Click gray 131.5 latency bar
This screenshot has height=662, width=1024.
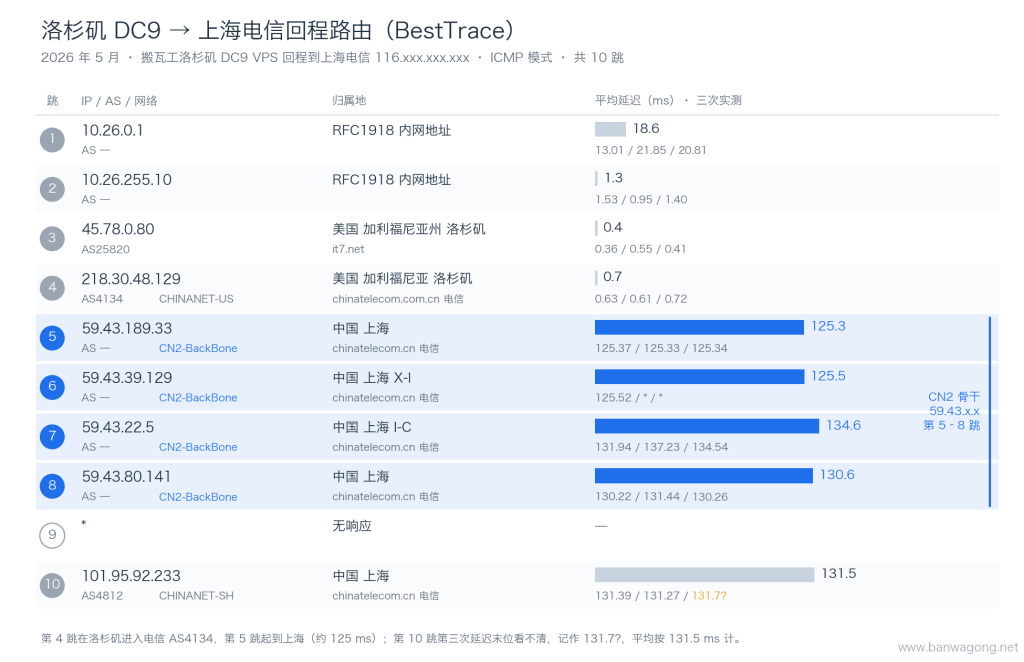point(705,575)
